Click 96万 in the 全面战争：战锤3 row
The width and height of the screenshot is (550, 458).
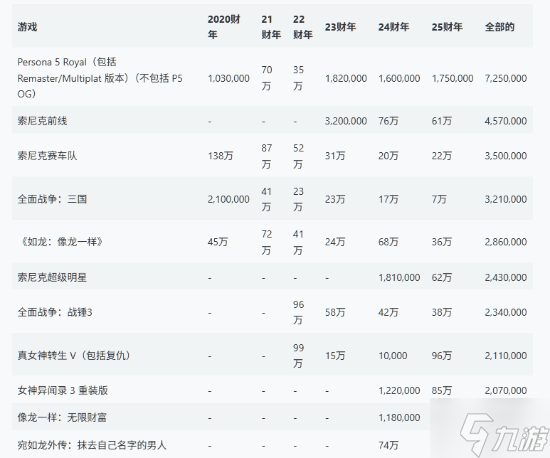point(298,312)
